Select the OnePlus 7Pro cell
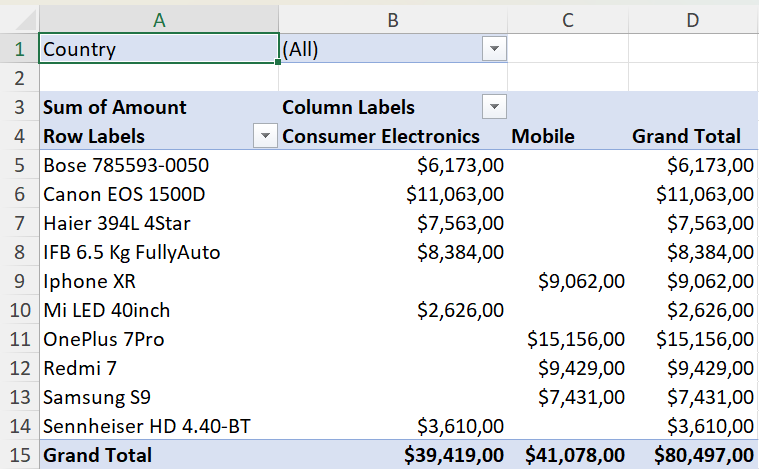The height and width of the screenshot is (469, 759). (159, 339)
